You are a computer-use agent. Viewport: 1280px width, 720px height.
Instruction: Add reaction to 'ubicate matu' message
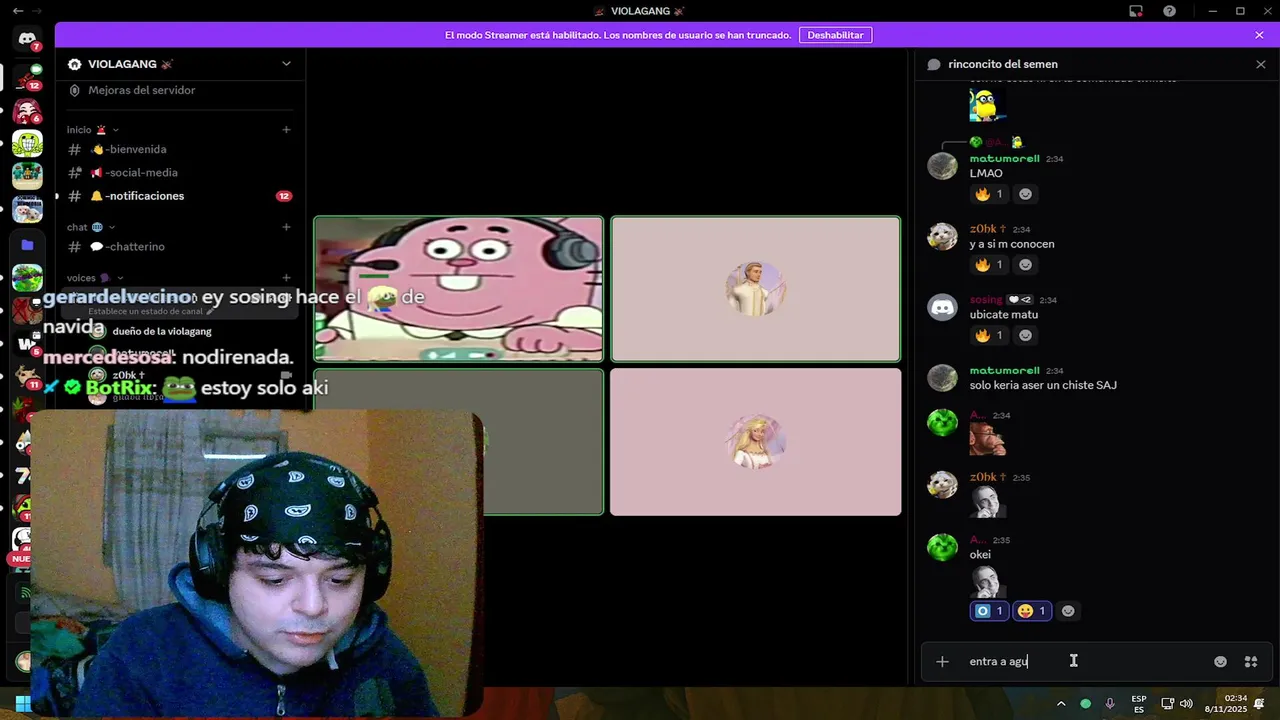coord(1025,335)
